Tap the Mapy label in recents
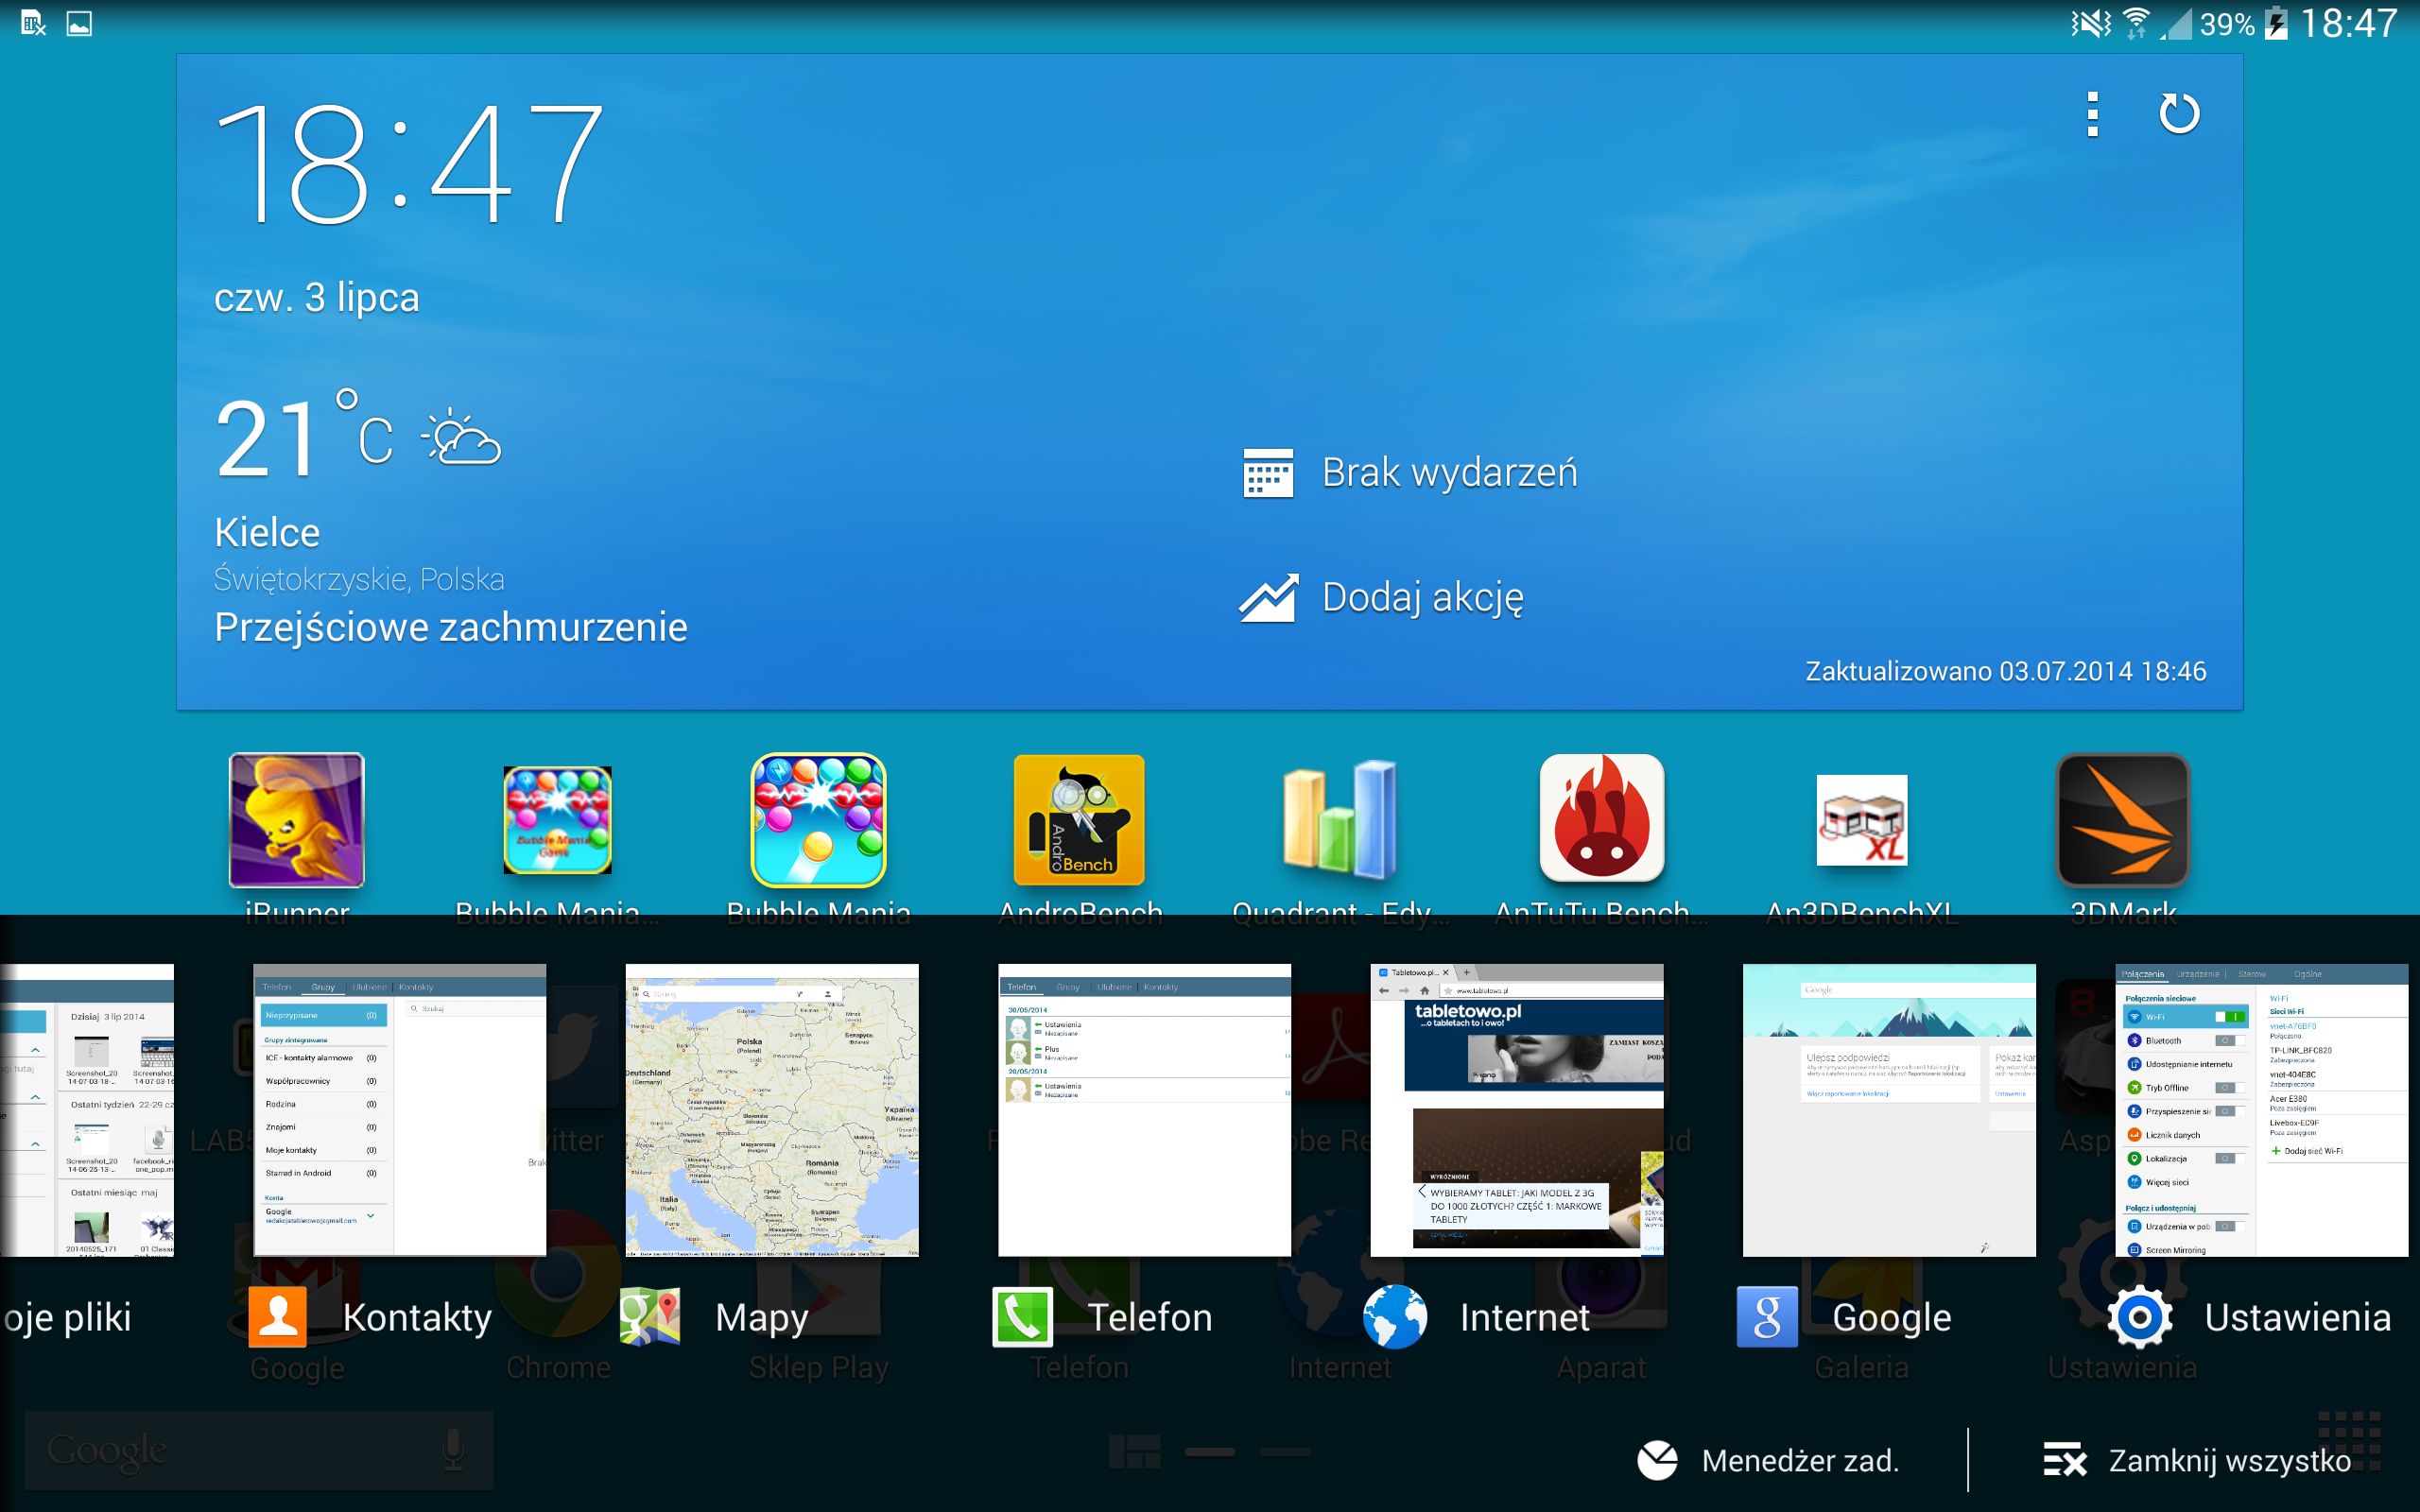The image size is (2420, 1512). tap(761, 1318)
